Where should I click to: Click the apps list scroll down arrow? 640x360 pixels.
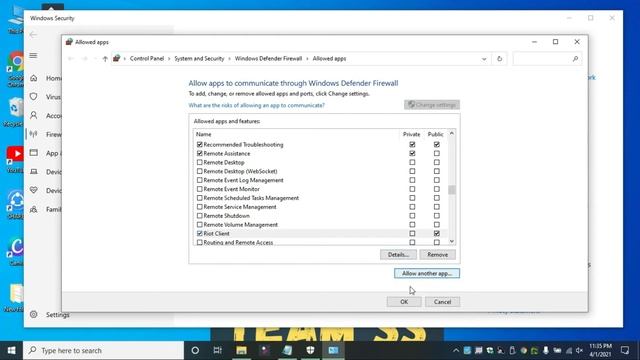coord(451,242)
